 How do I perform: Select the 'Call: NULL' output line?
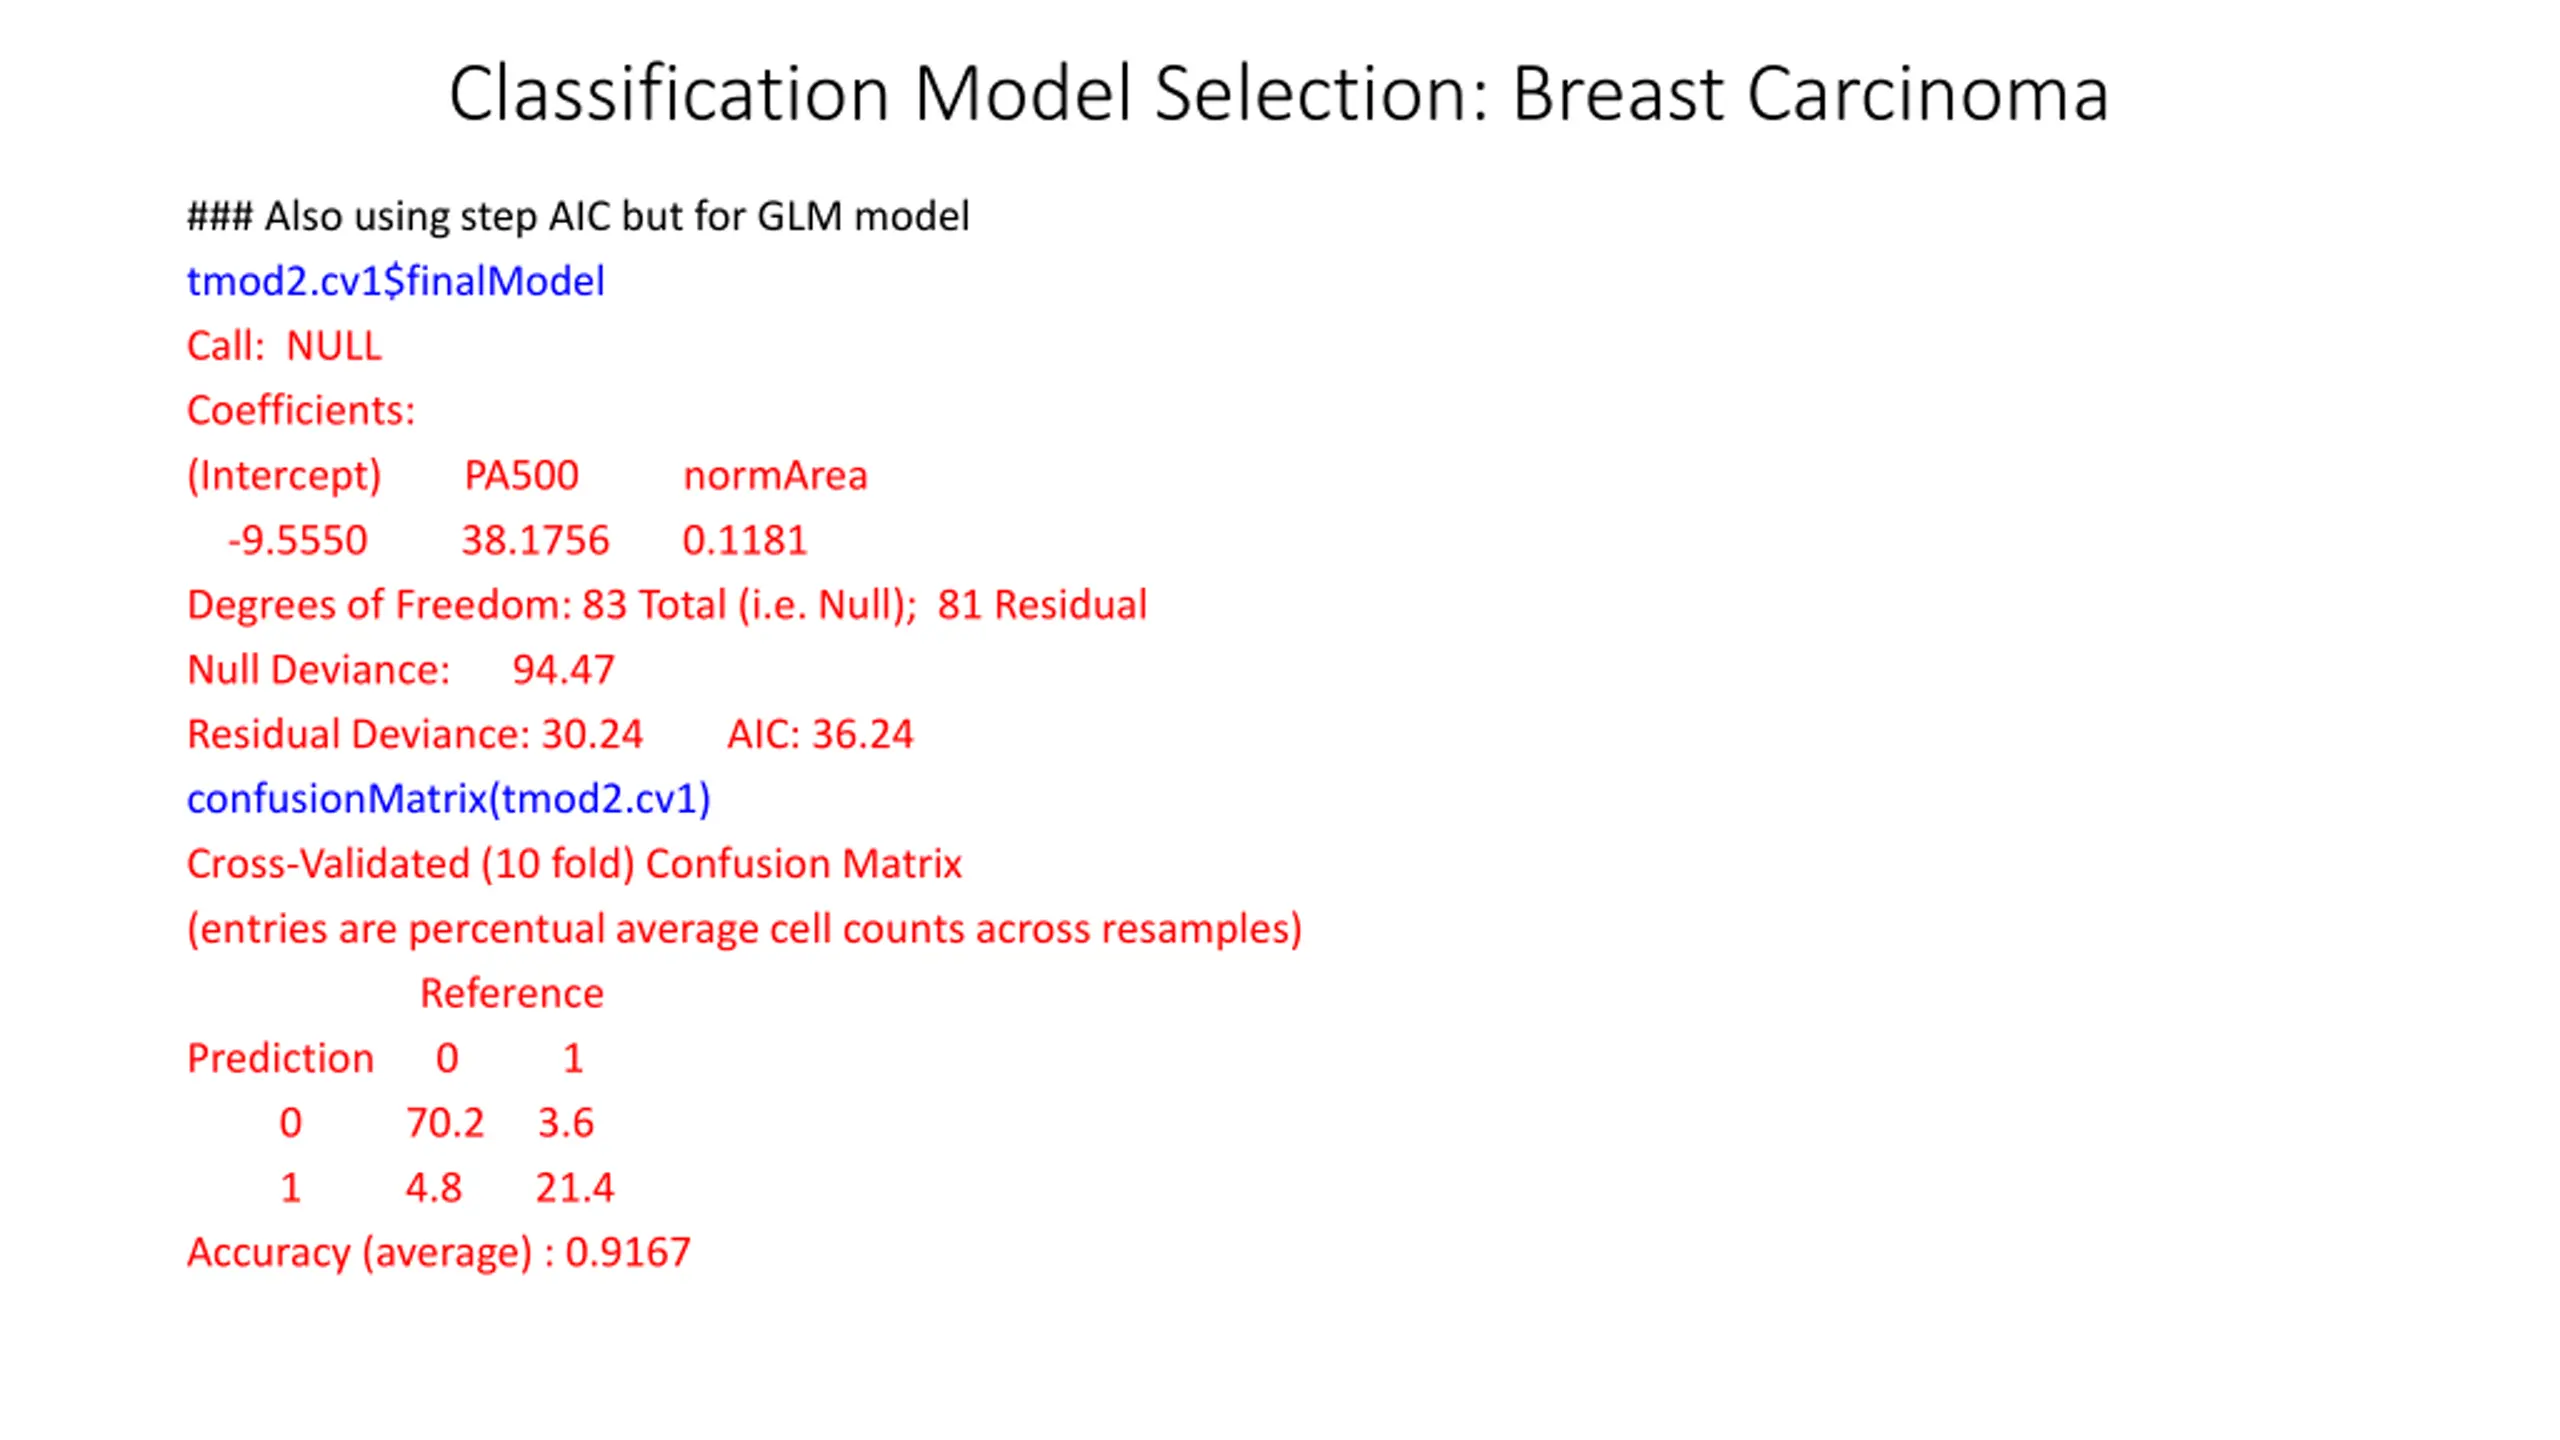point(284,346)
